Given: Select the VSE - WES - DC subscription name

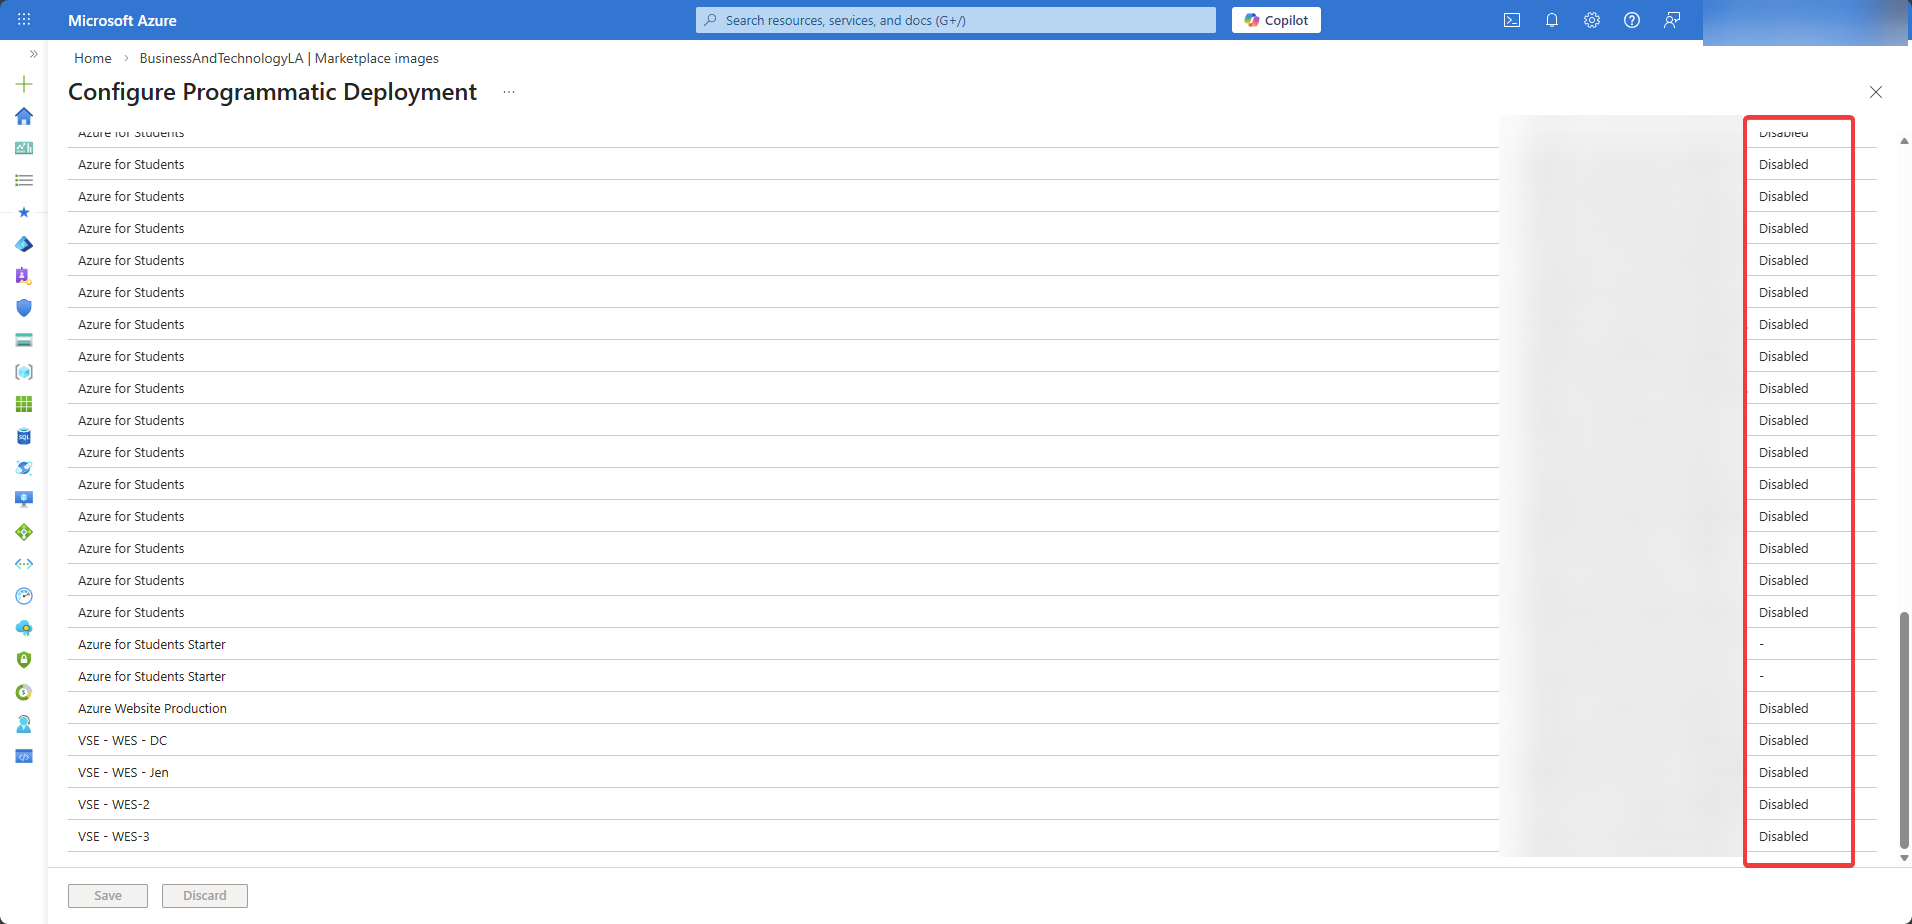Looking at the screenshot, I should click(123, 740).
